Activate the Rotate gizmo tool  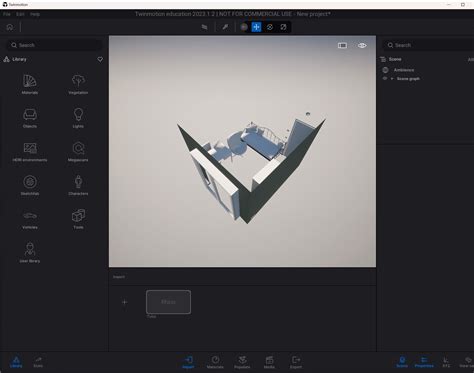(270, 27)
